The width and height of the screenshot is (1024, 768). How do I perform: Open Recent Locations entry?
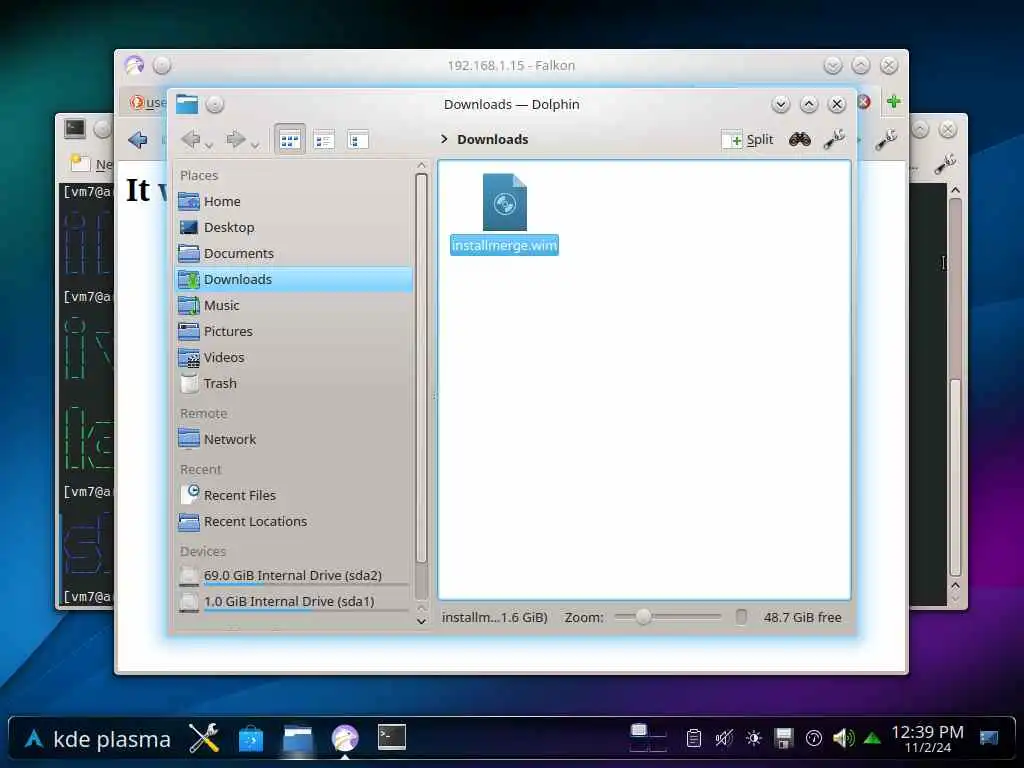click(x=294, y=521)
